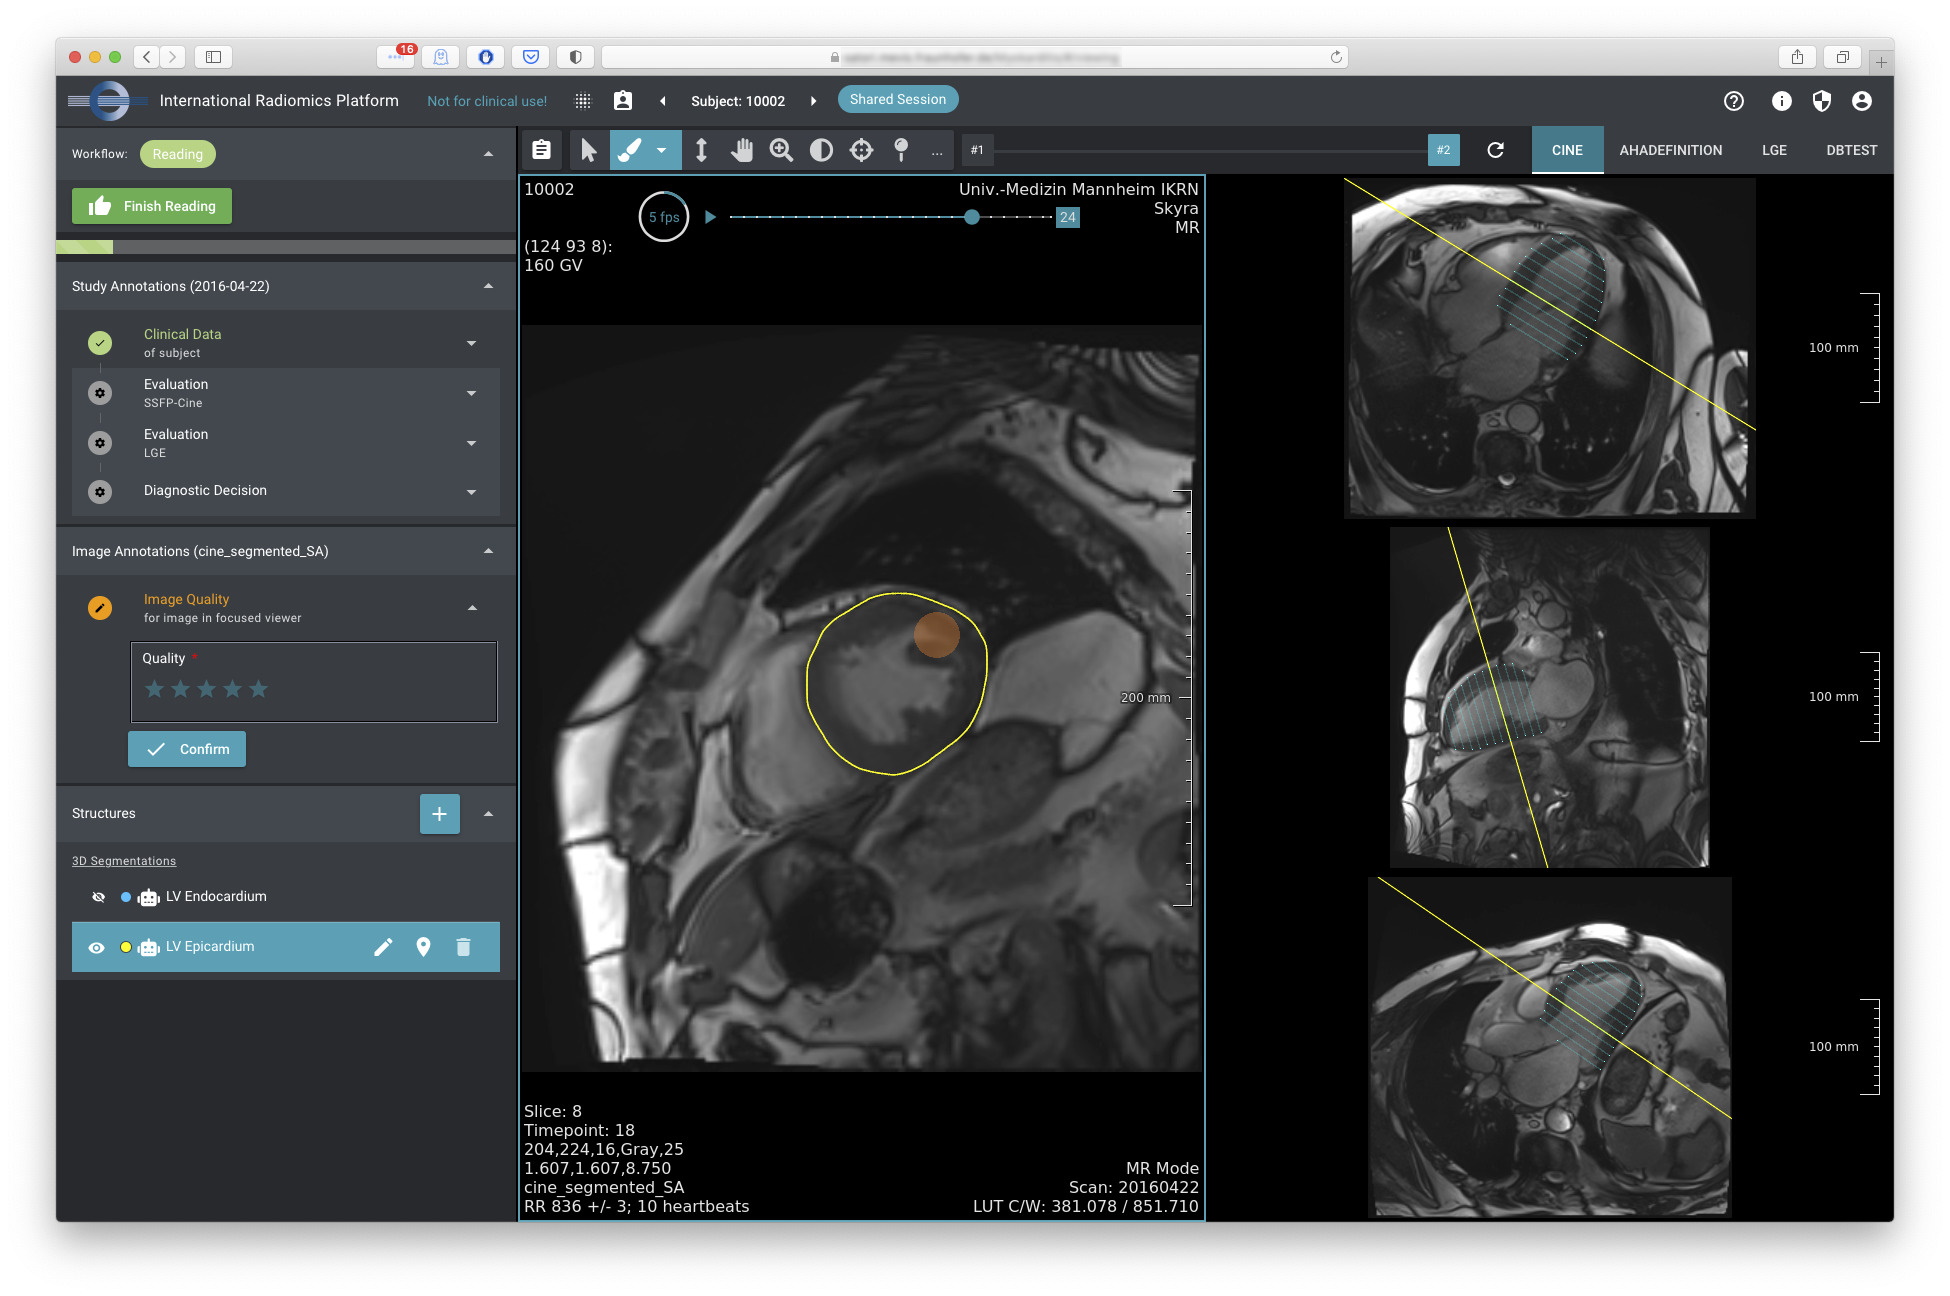
Task: Click the LV Endocardium blue color dot
Action: [x=126, y=897]
